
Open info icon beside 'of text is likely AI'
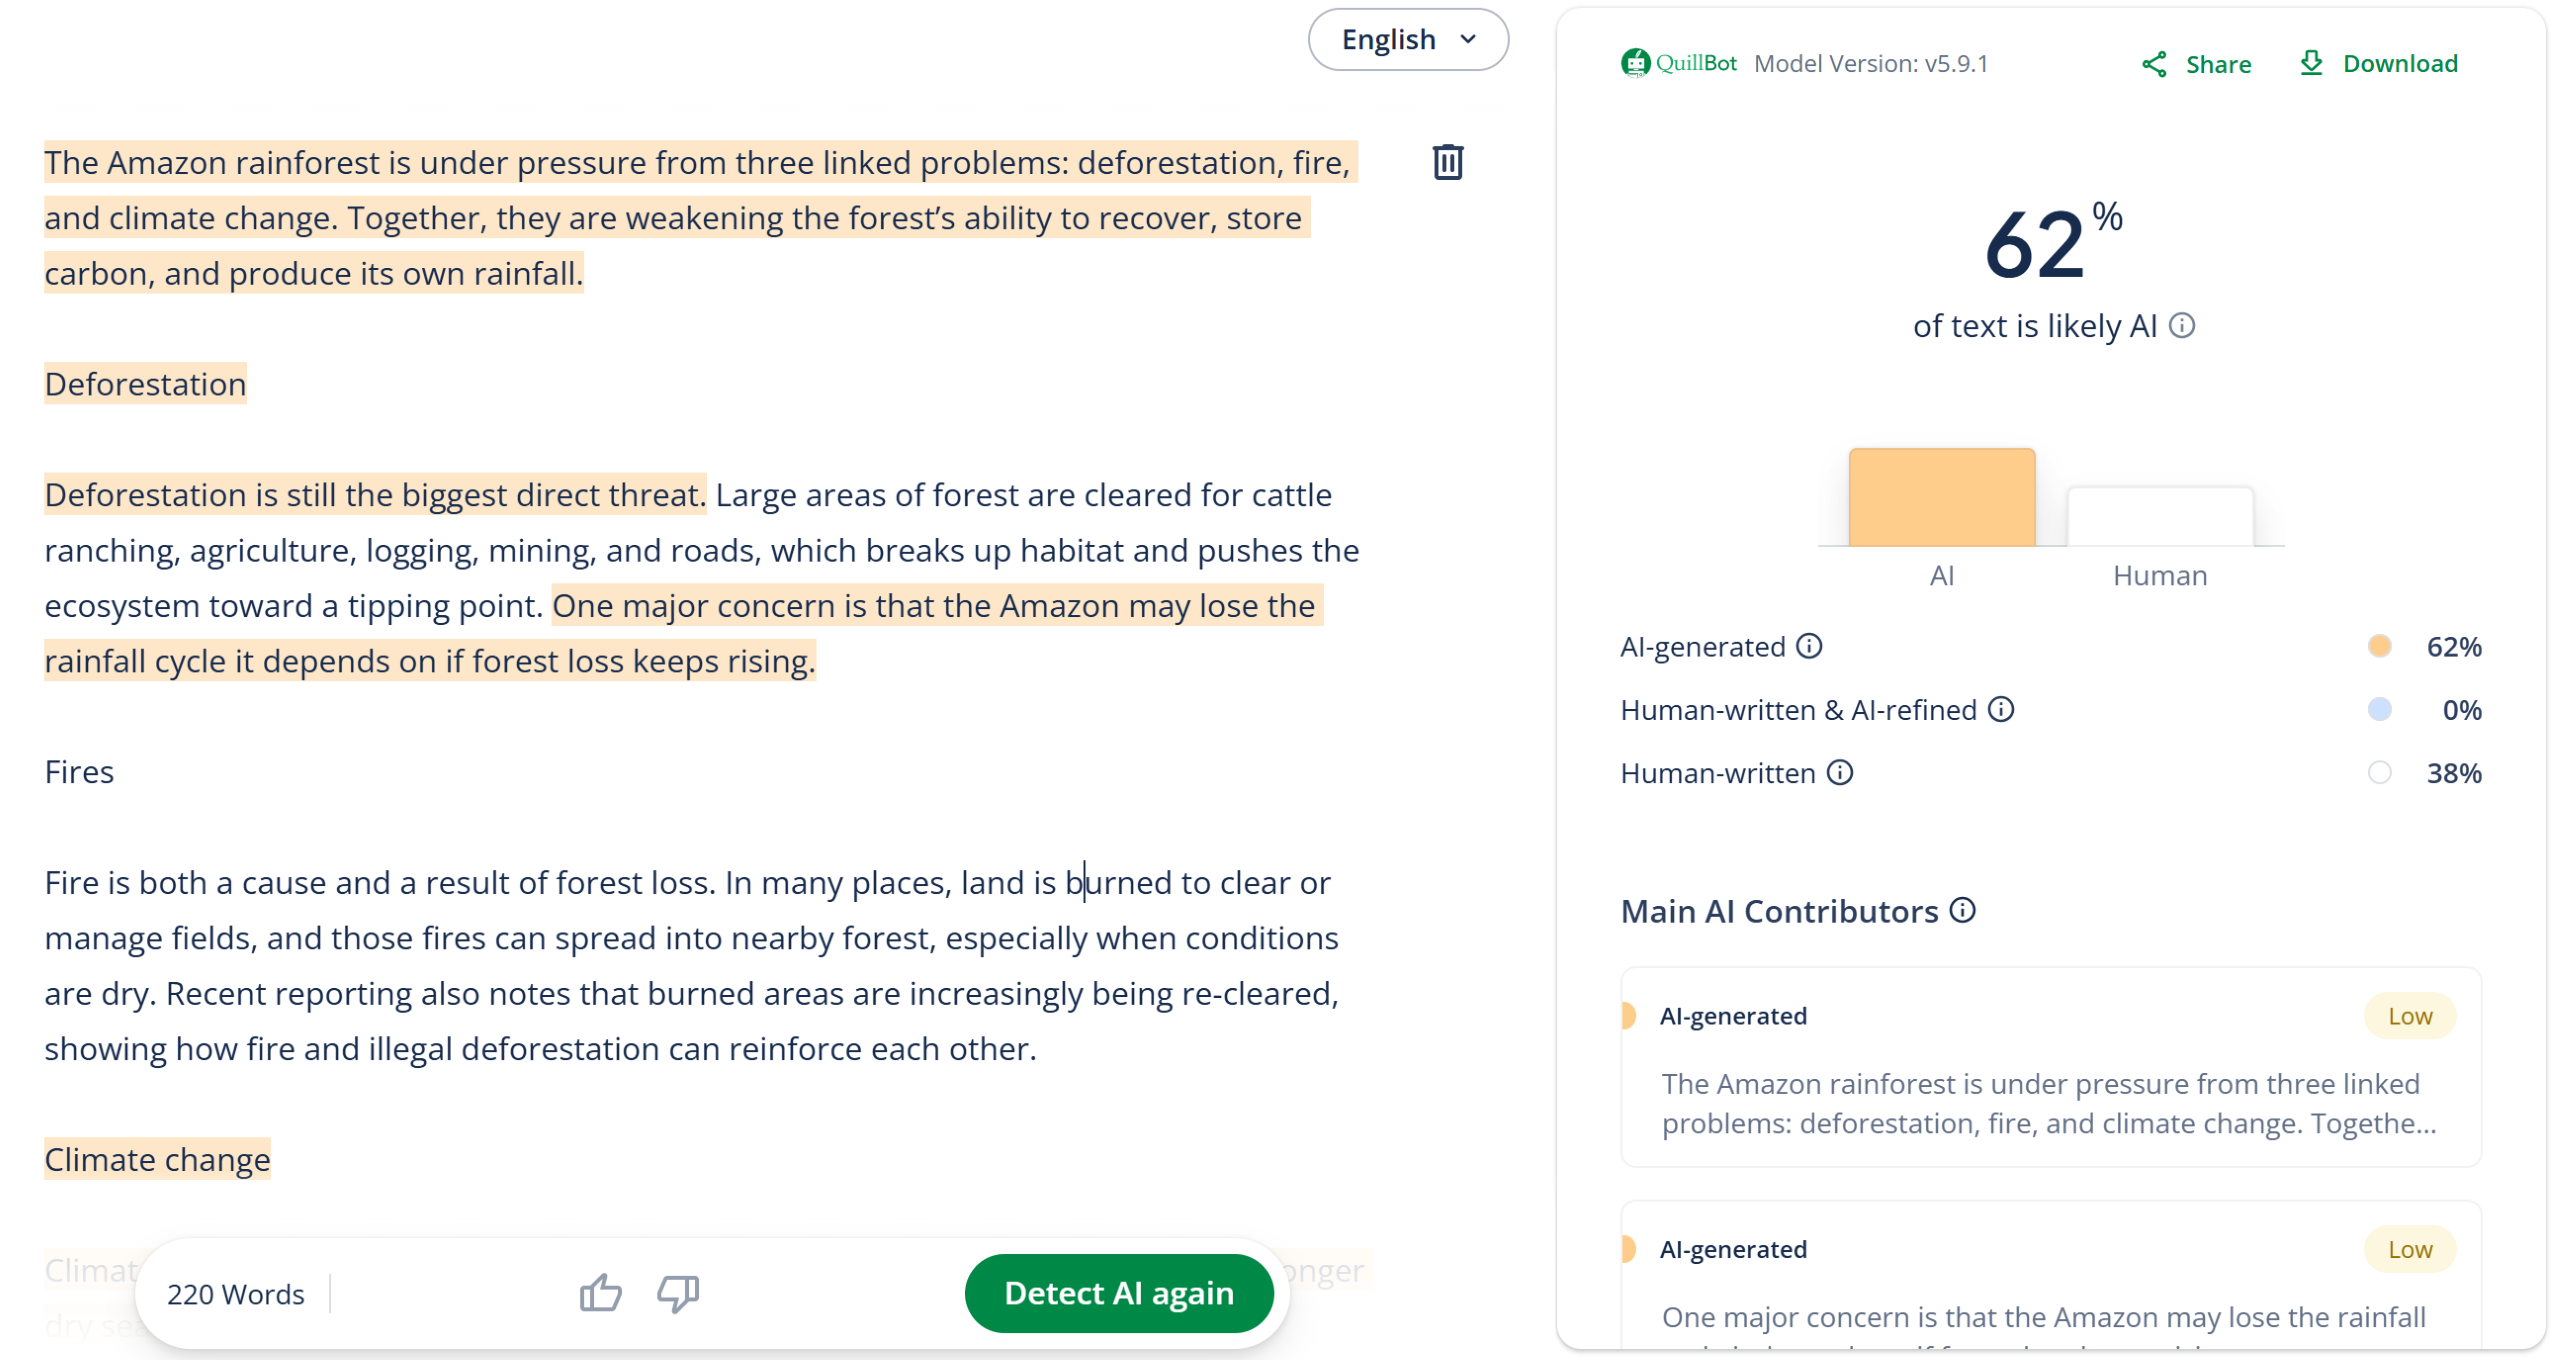click(x=2182, y=326)
